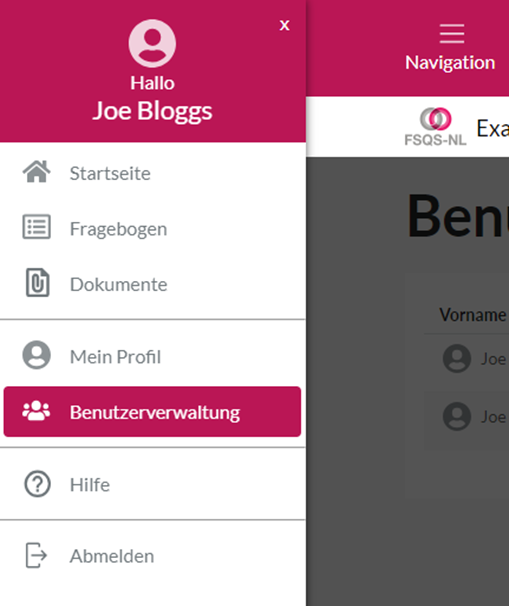Select the highlighted Benutzerverwaltung item
509x606 pixels.
152,412
